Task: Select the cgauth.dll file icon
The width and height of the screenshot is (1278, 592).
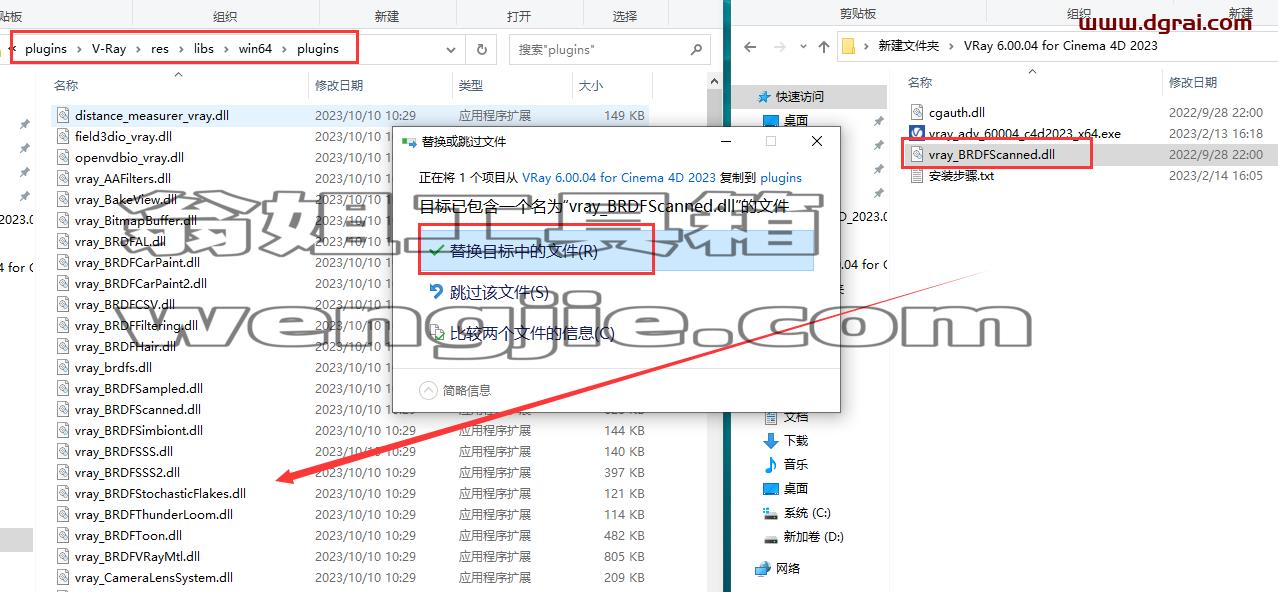Action: (919, 113)
